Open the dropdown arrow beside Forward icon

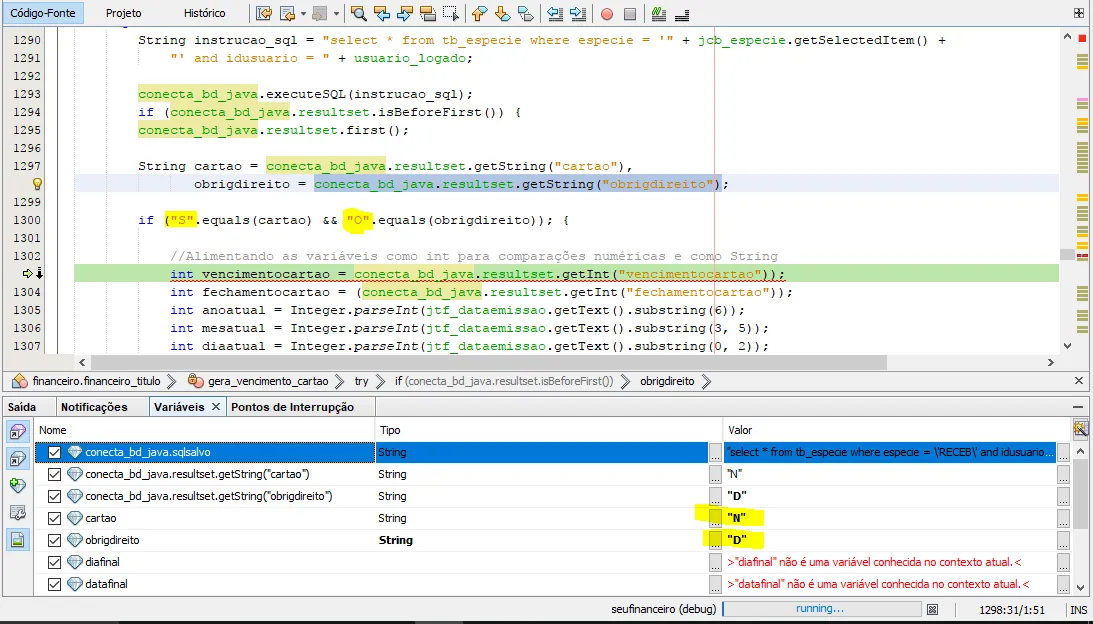pos(336,14)
